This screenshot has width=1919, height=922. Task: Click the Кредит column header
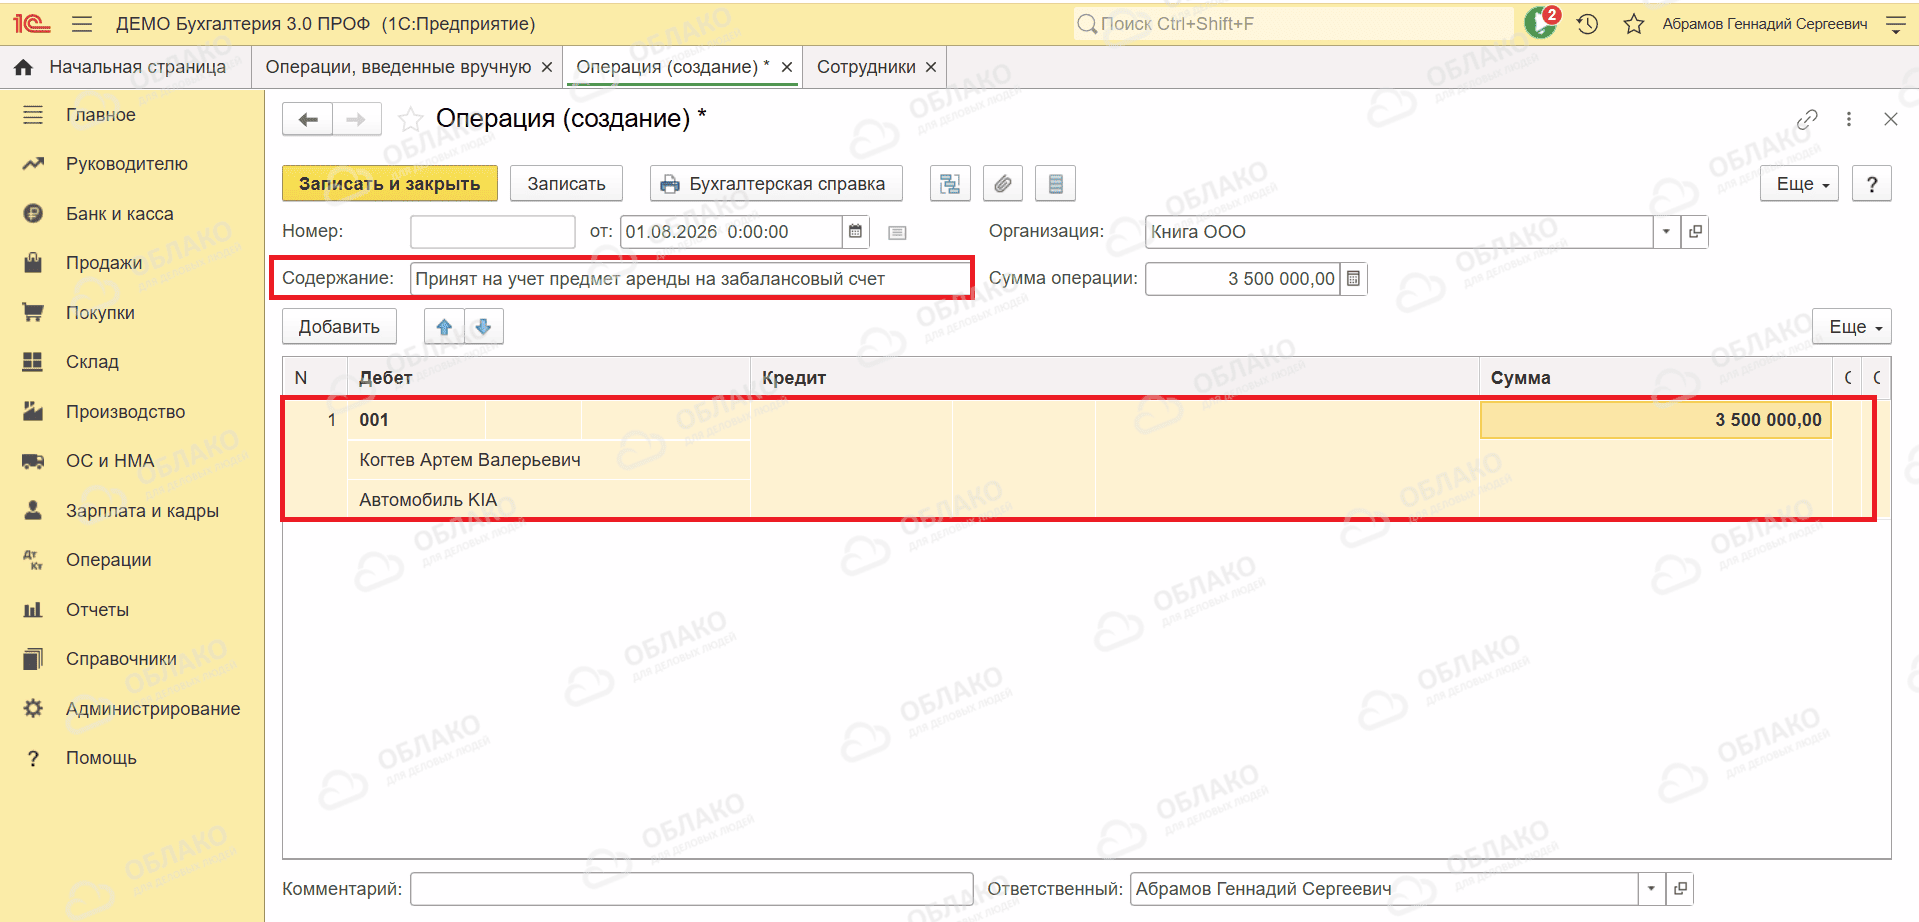point(1114,378)
